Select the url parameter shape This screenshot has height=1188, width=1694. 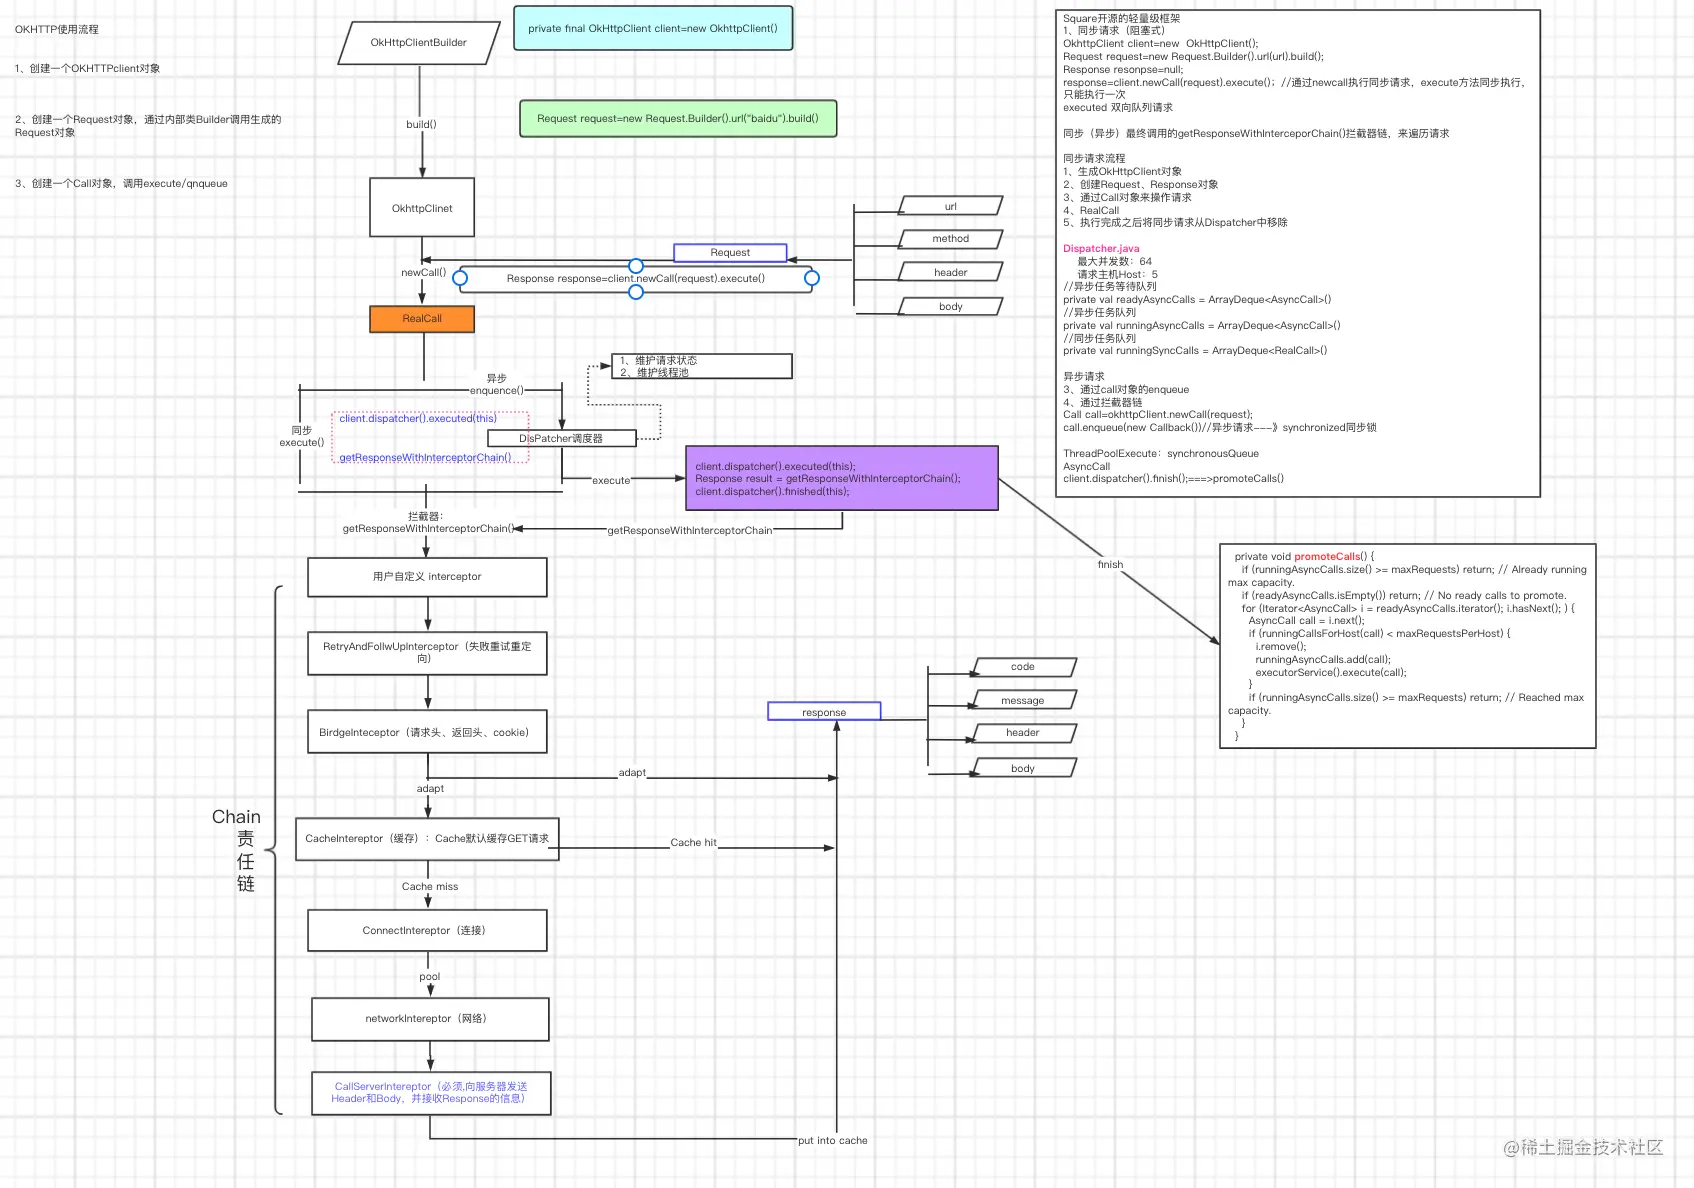point(951,206)
